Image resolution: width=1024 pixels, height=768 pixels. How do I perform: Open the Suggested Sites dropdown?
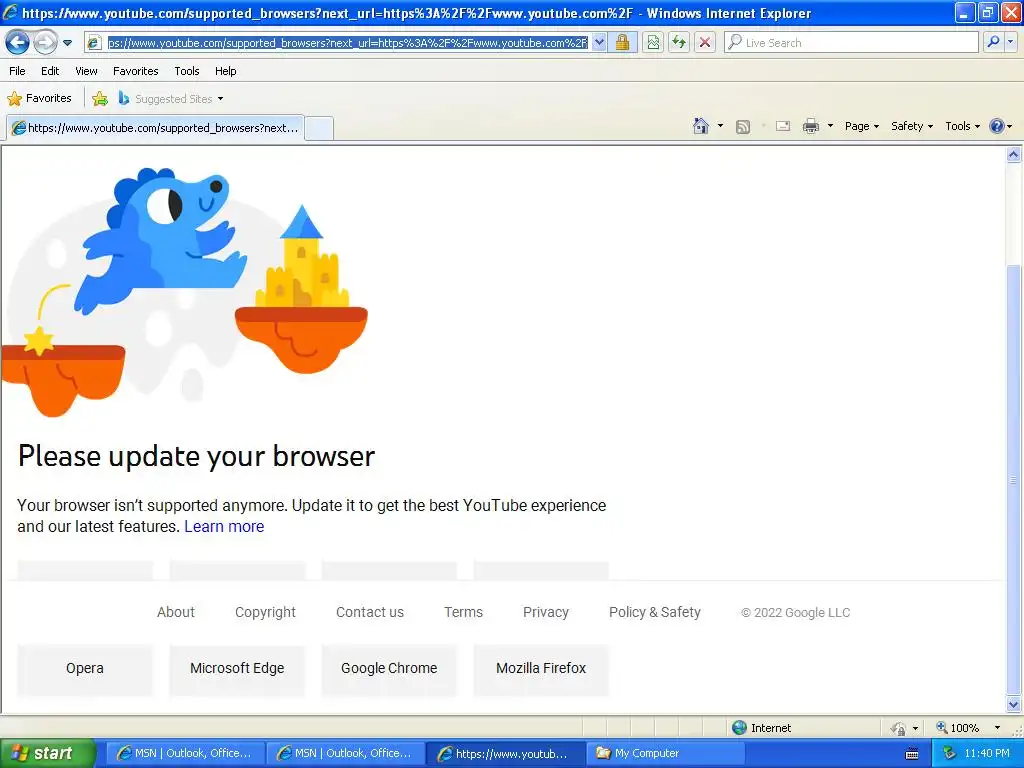171,99
